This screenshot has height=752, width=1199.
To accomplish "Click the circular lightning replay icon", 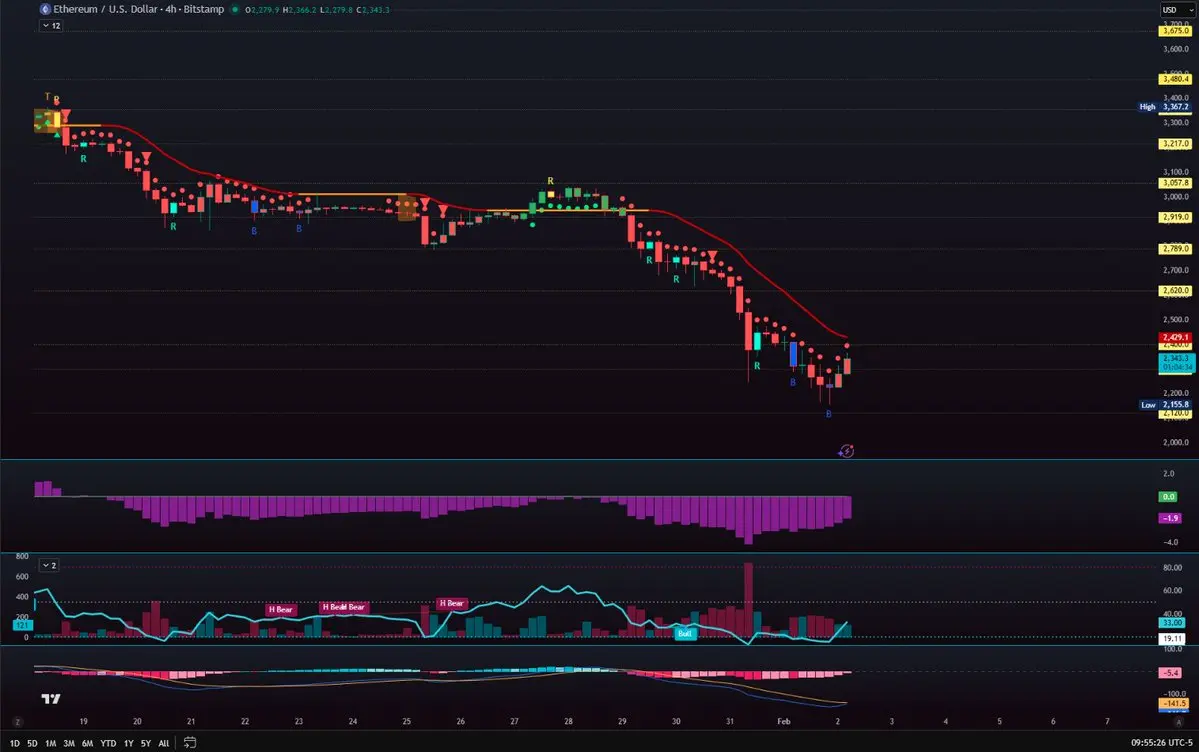I will (846, 451).
